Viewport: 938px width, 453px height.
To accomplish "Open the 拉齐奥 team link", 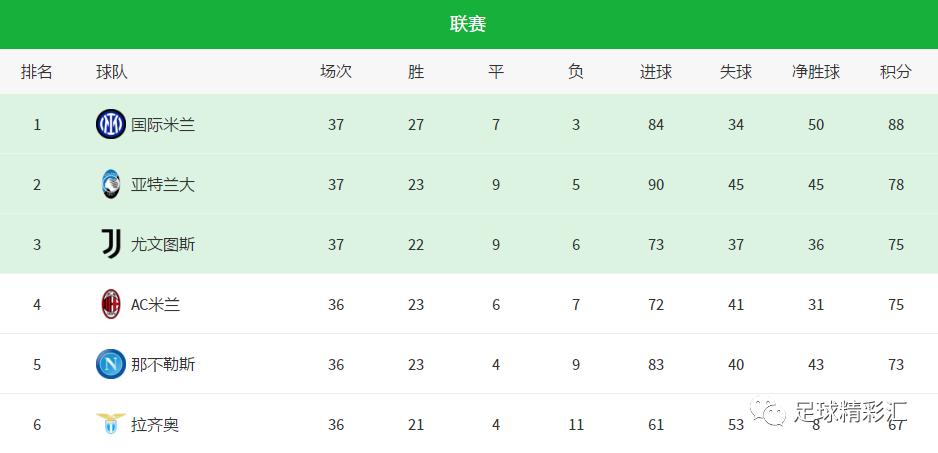I will (155, 425).
